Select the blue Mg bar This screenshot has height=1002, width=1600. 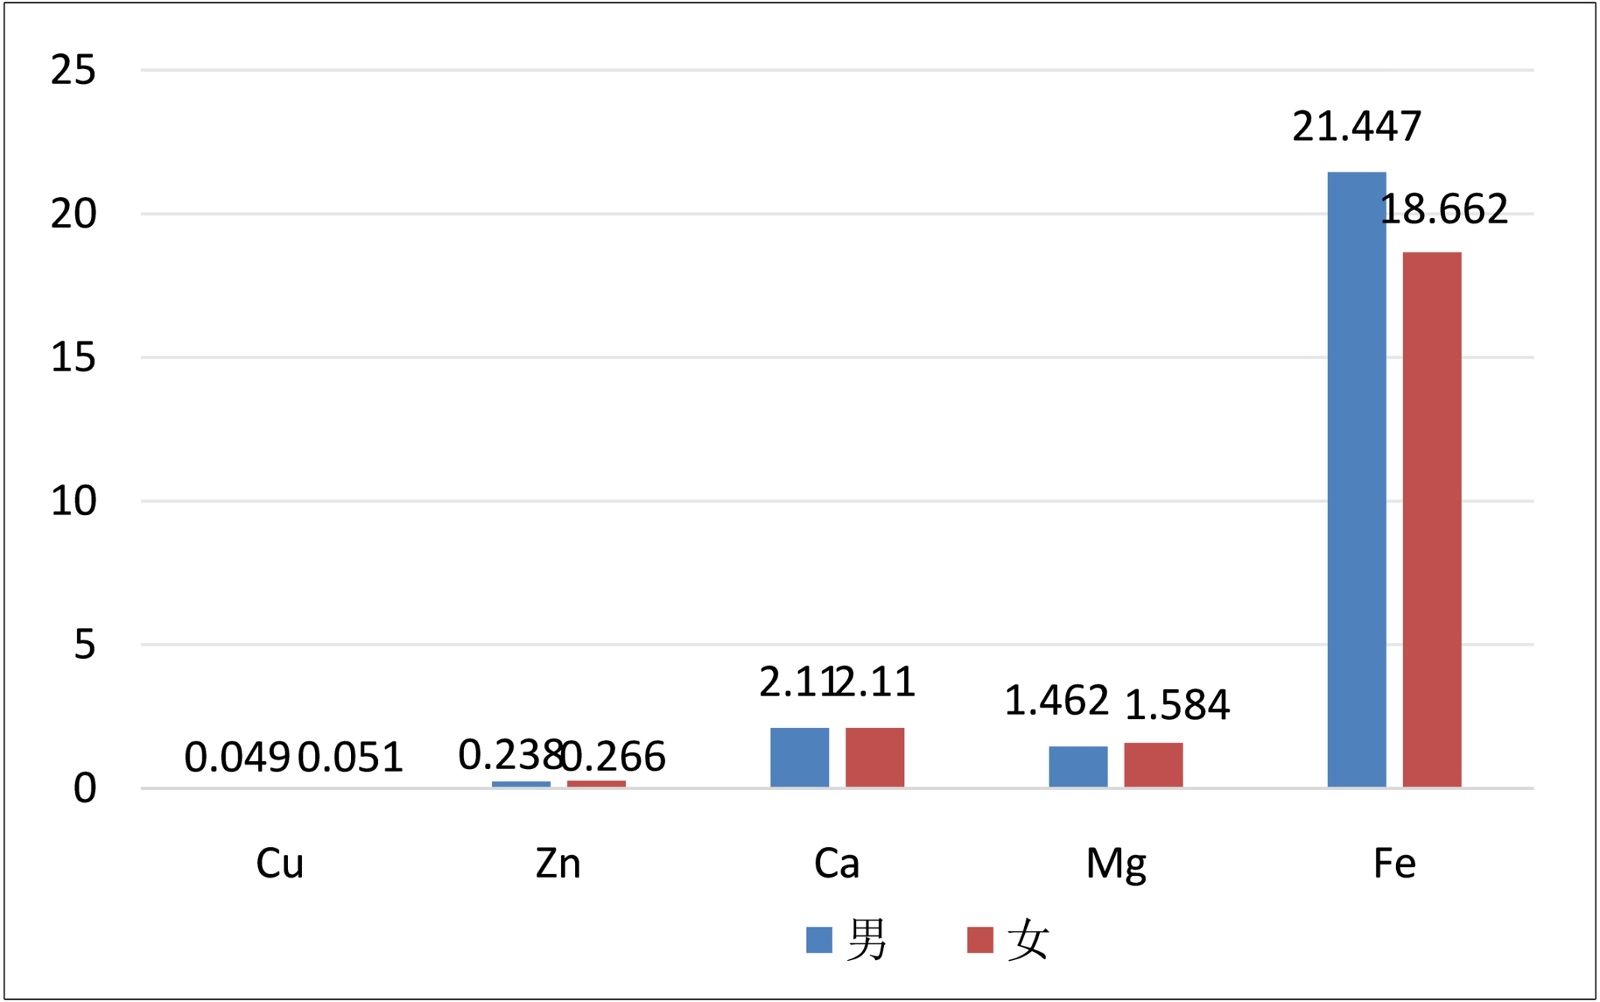(1078, 767)
